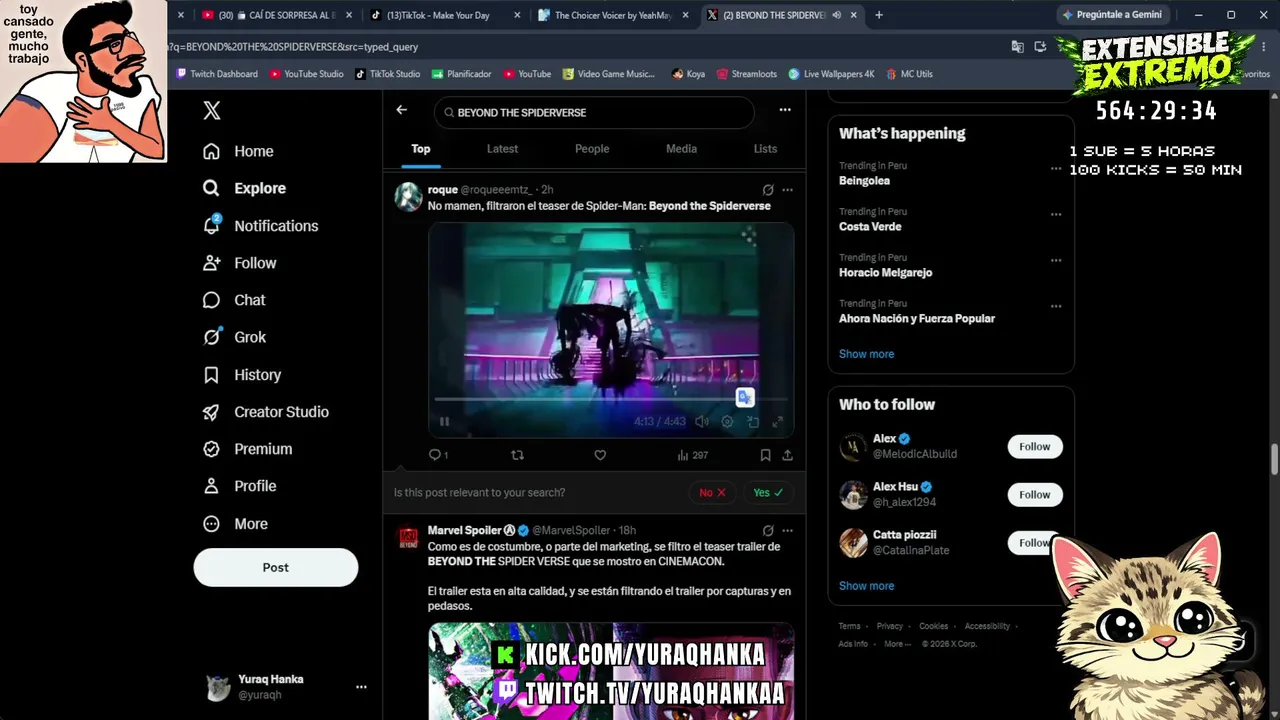Screen dimensions: 1280x720
Task: Open Chat from the sidebar
Action: (x=234, y=300)
